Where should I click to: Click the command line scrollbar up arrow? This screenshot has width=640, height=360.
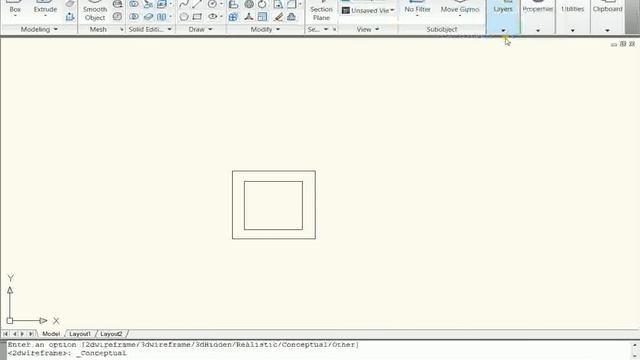coord(634,345)
